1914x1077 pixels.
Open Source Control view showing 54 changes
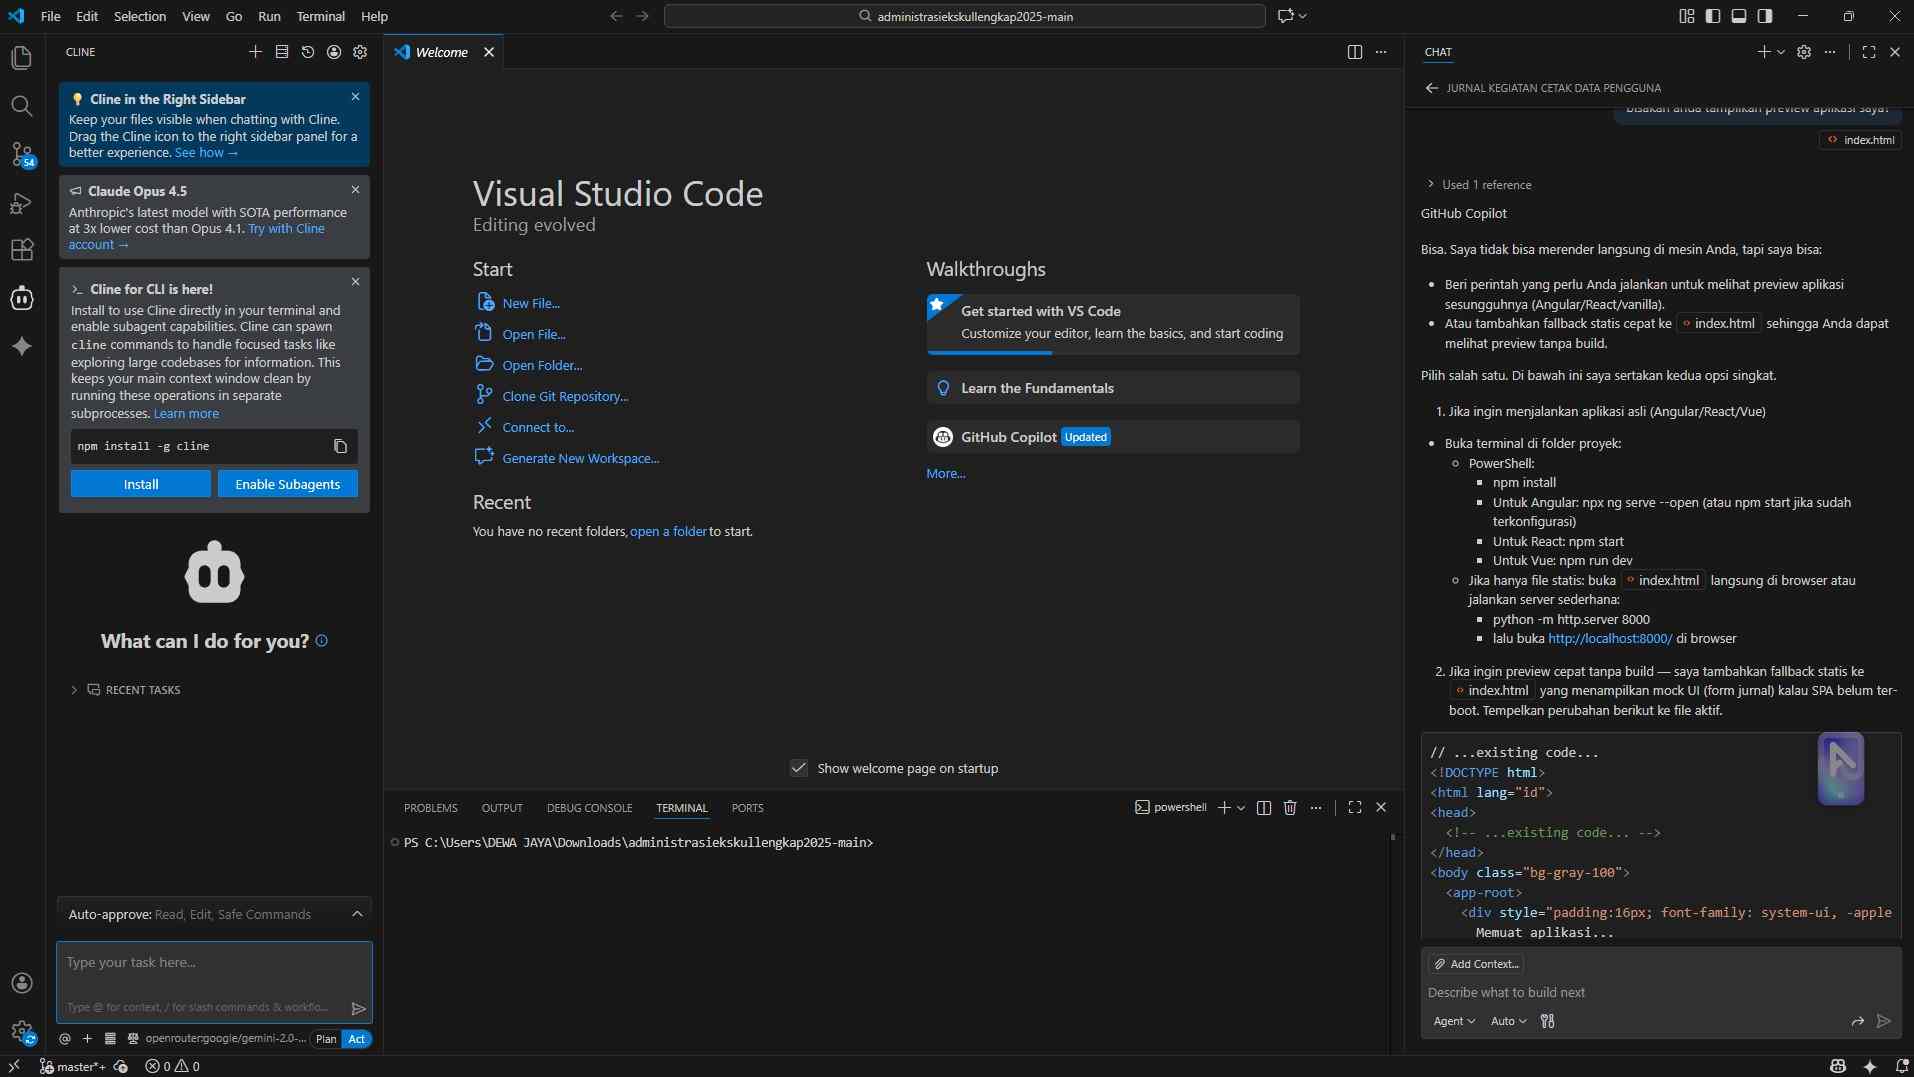coord(22,155)
